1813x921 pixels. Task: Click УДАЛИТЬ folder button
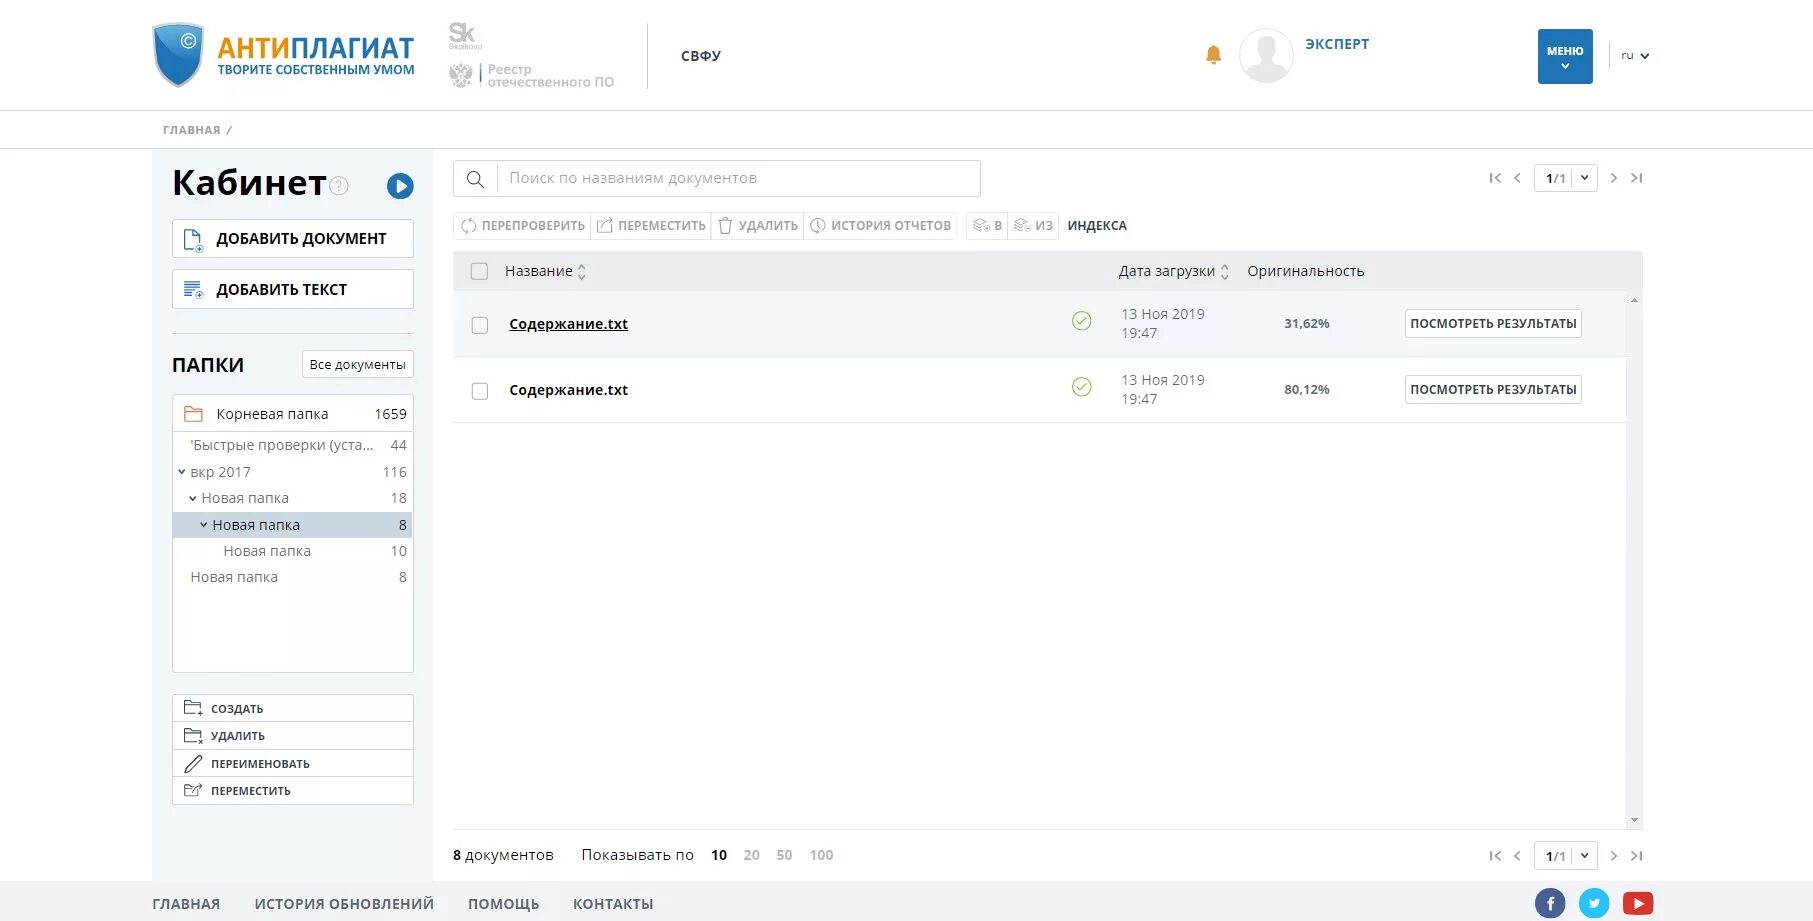pos(293,736)
